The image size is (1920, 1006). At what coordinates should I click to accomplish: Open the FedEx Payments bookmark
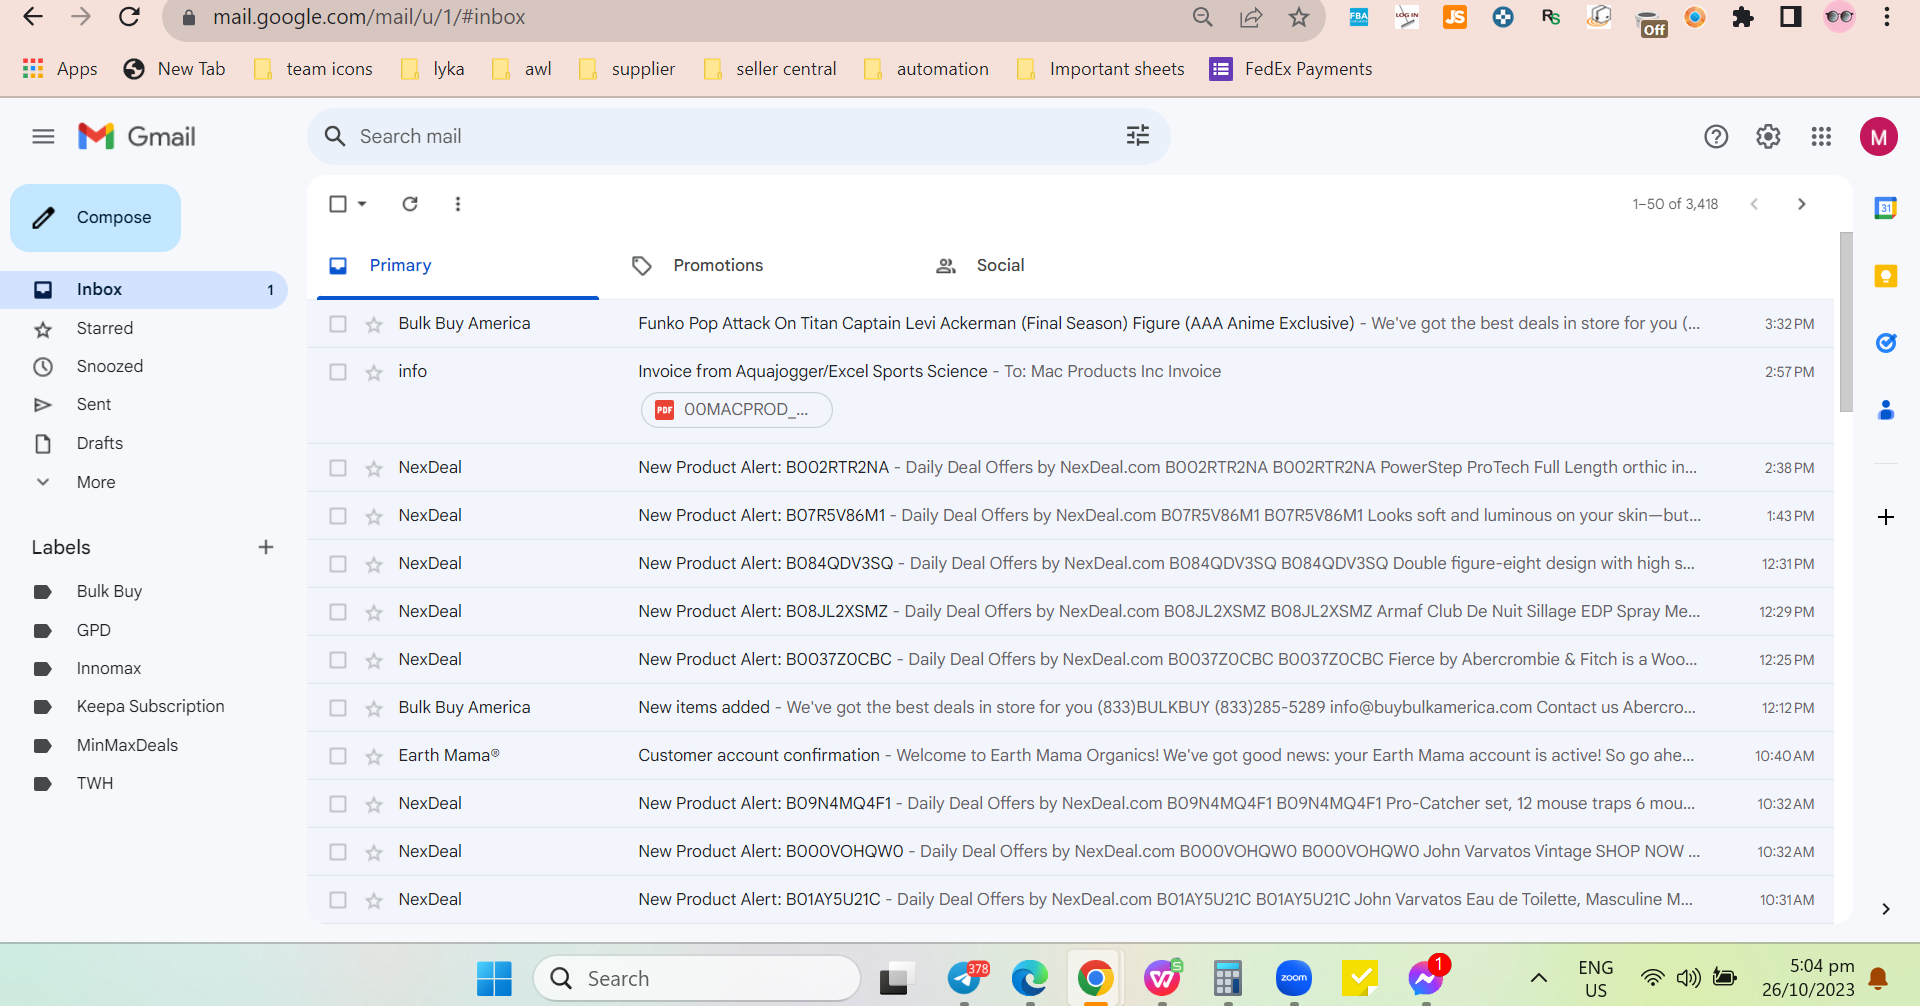[x=1291, y=69]
